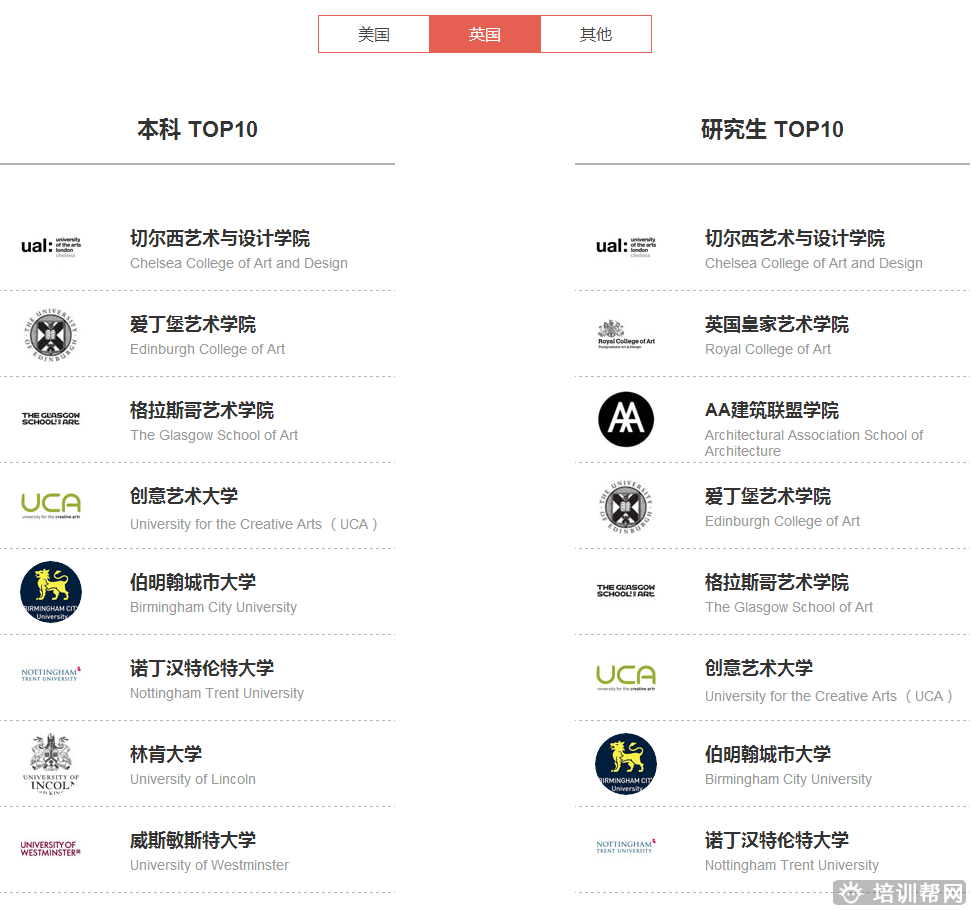Click the University of Westminster logo
971x910 pixels.
click(51, 849)
